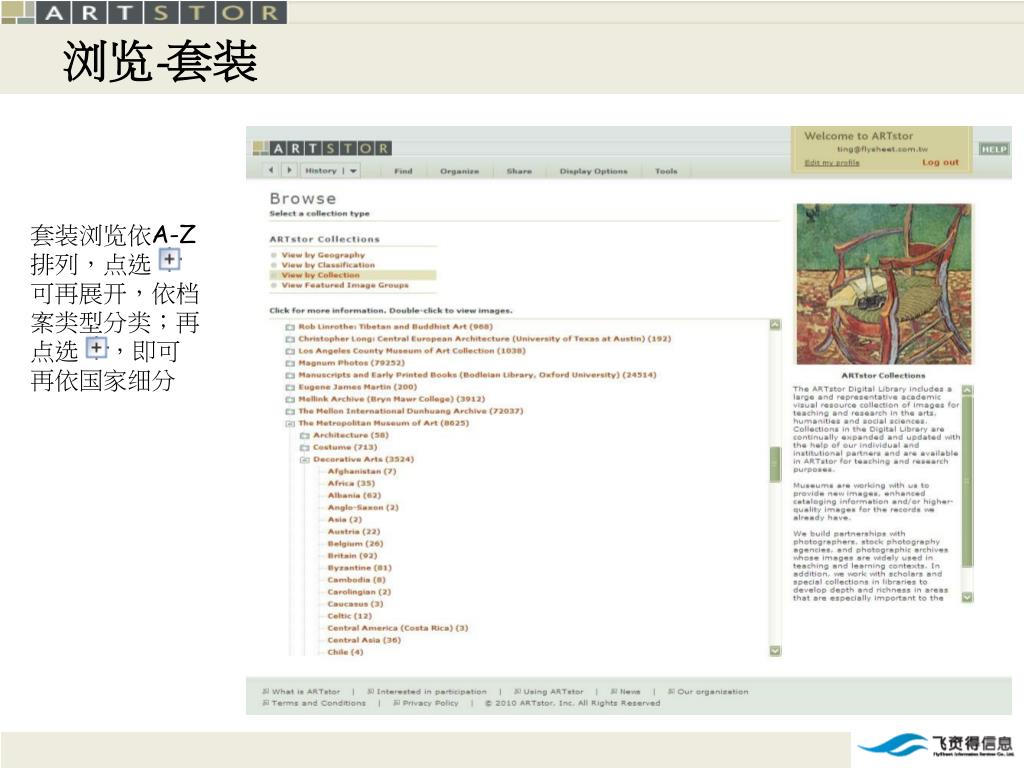Click the chair painting thumbnail
The width and height of the screenshot is (1024, 768).
click(x=884, y=284)
